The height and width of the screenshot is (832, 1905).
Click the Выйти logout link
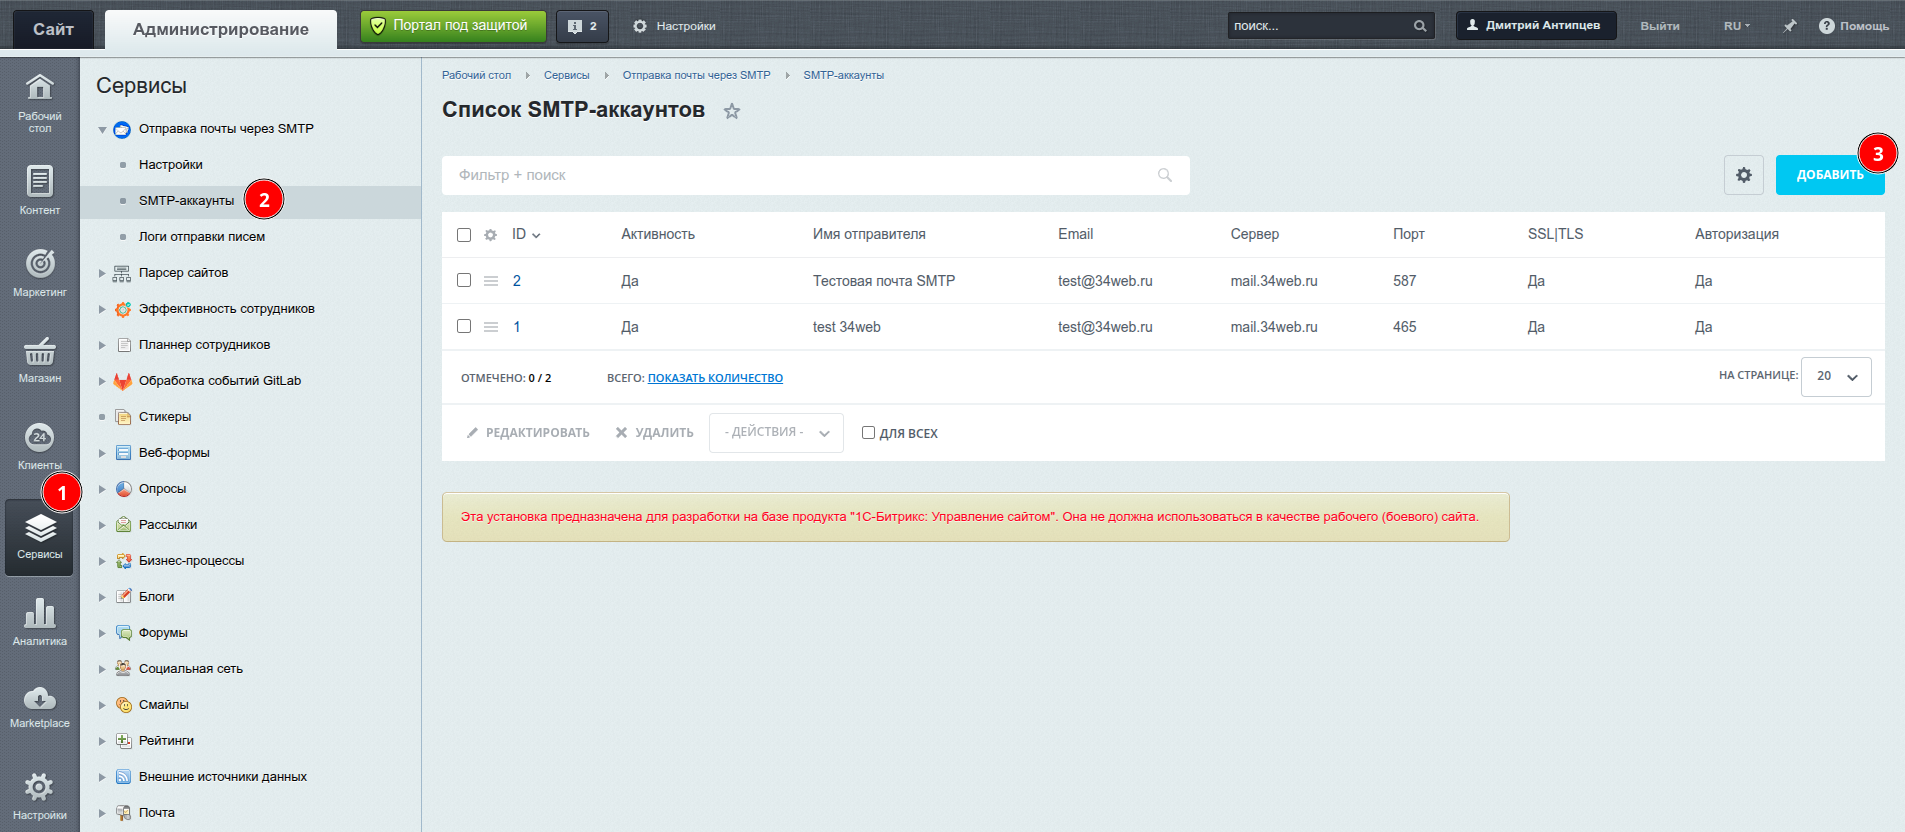click(x=1660, y=26)
